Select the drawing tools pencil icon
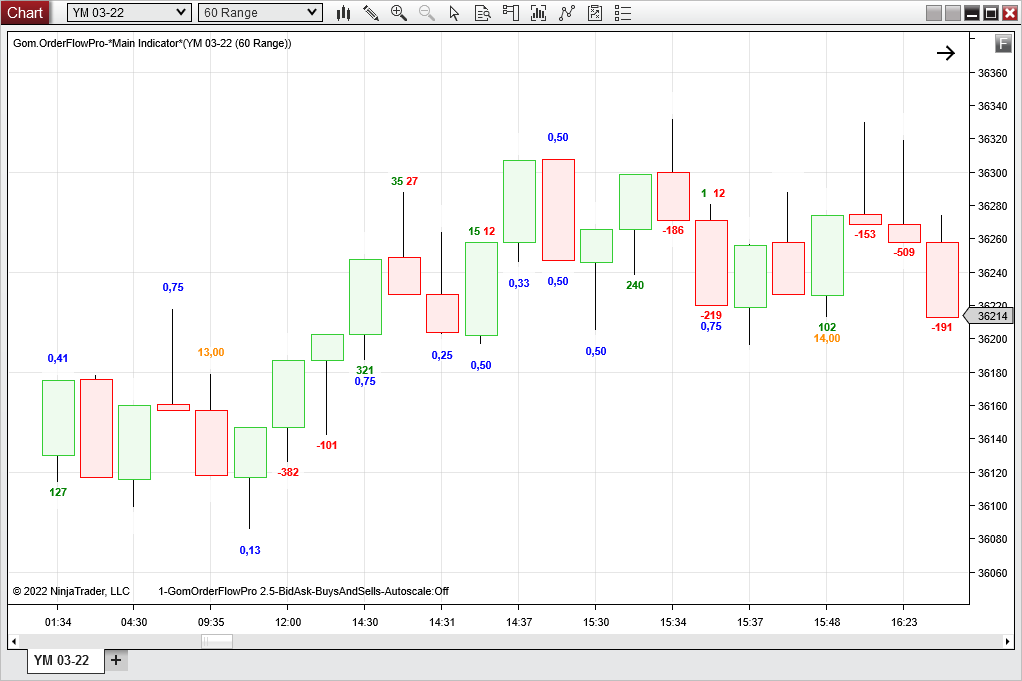Image resolution: width=1022 pixels, height=681 pixels. coord(372,13)
